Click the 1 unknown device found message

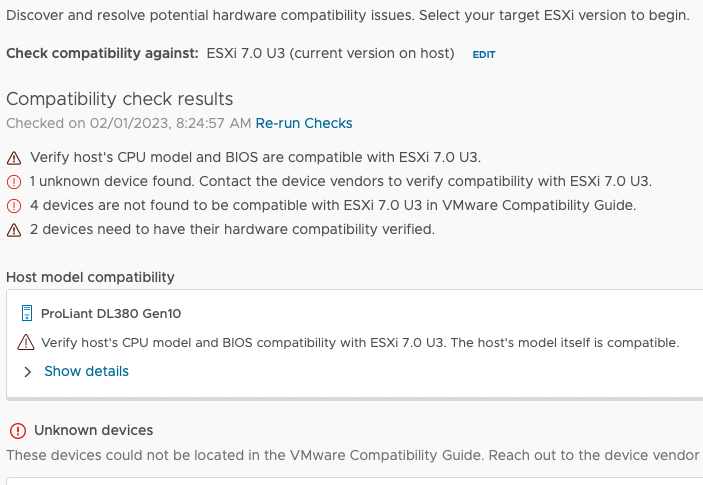(341, 181)
